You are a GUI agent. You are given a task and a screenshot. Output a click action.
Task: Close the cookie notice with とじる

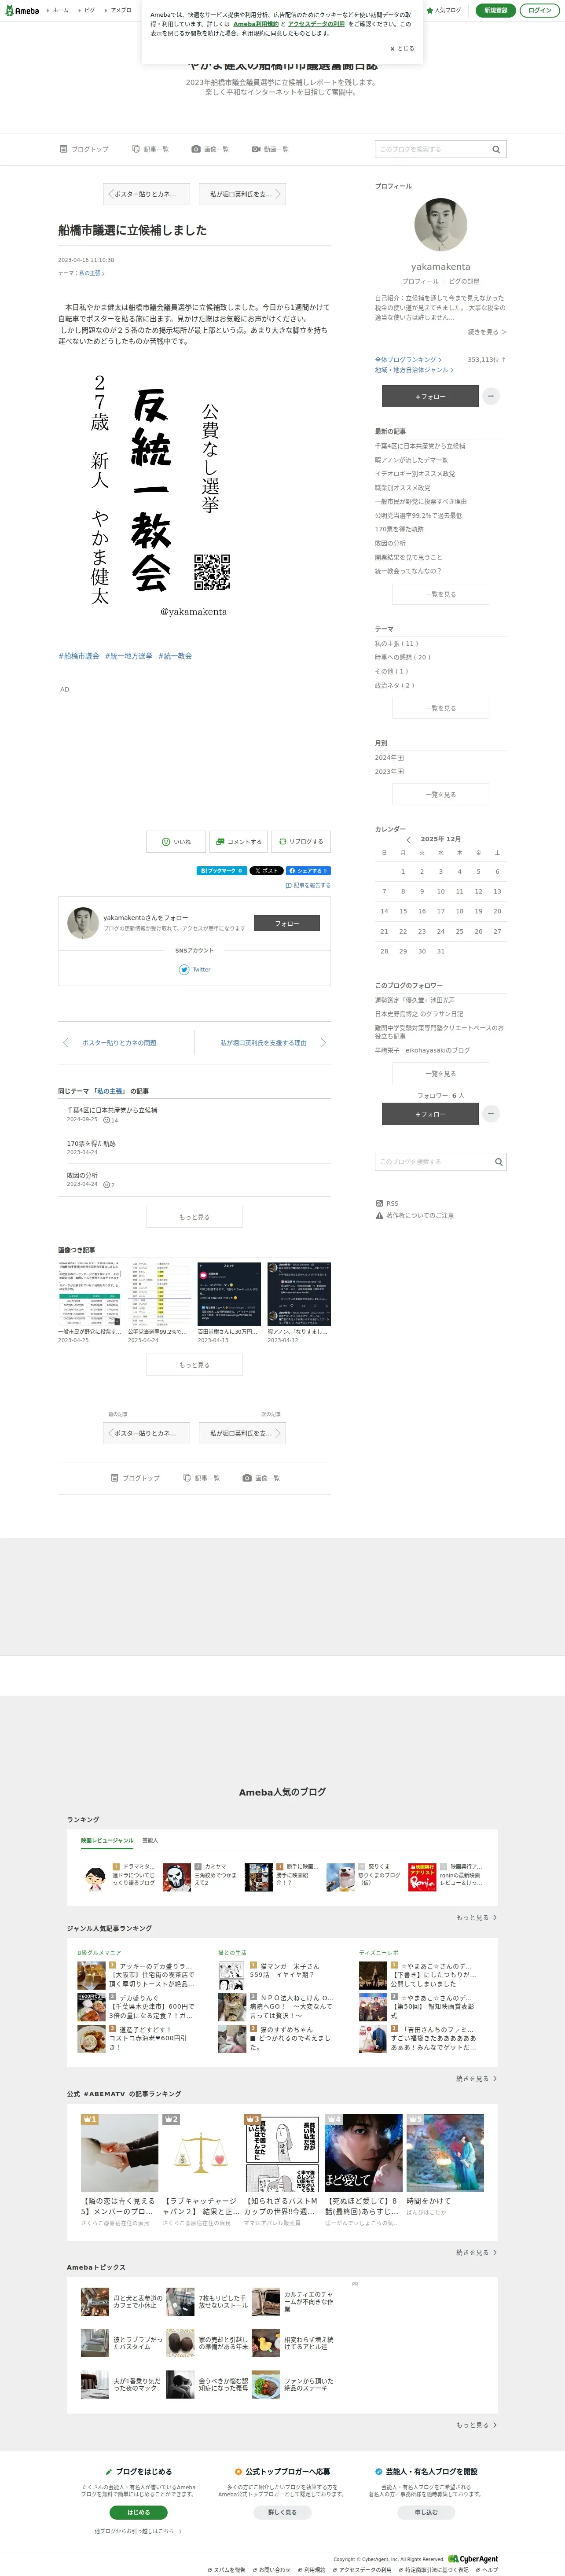402,48
